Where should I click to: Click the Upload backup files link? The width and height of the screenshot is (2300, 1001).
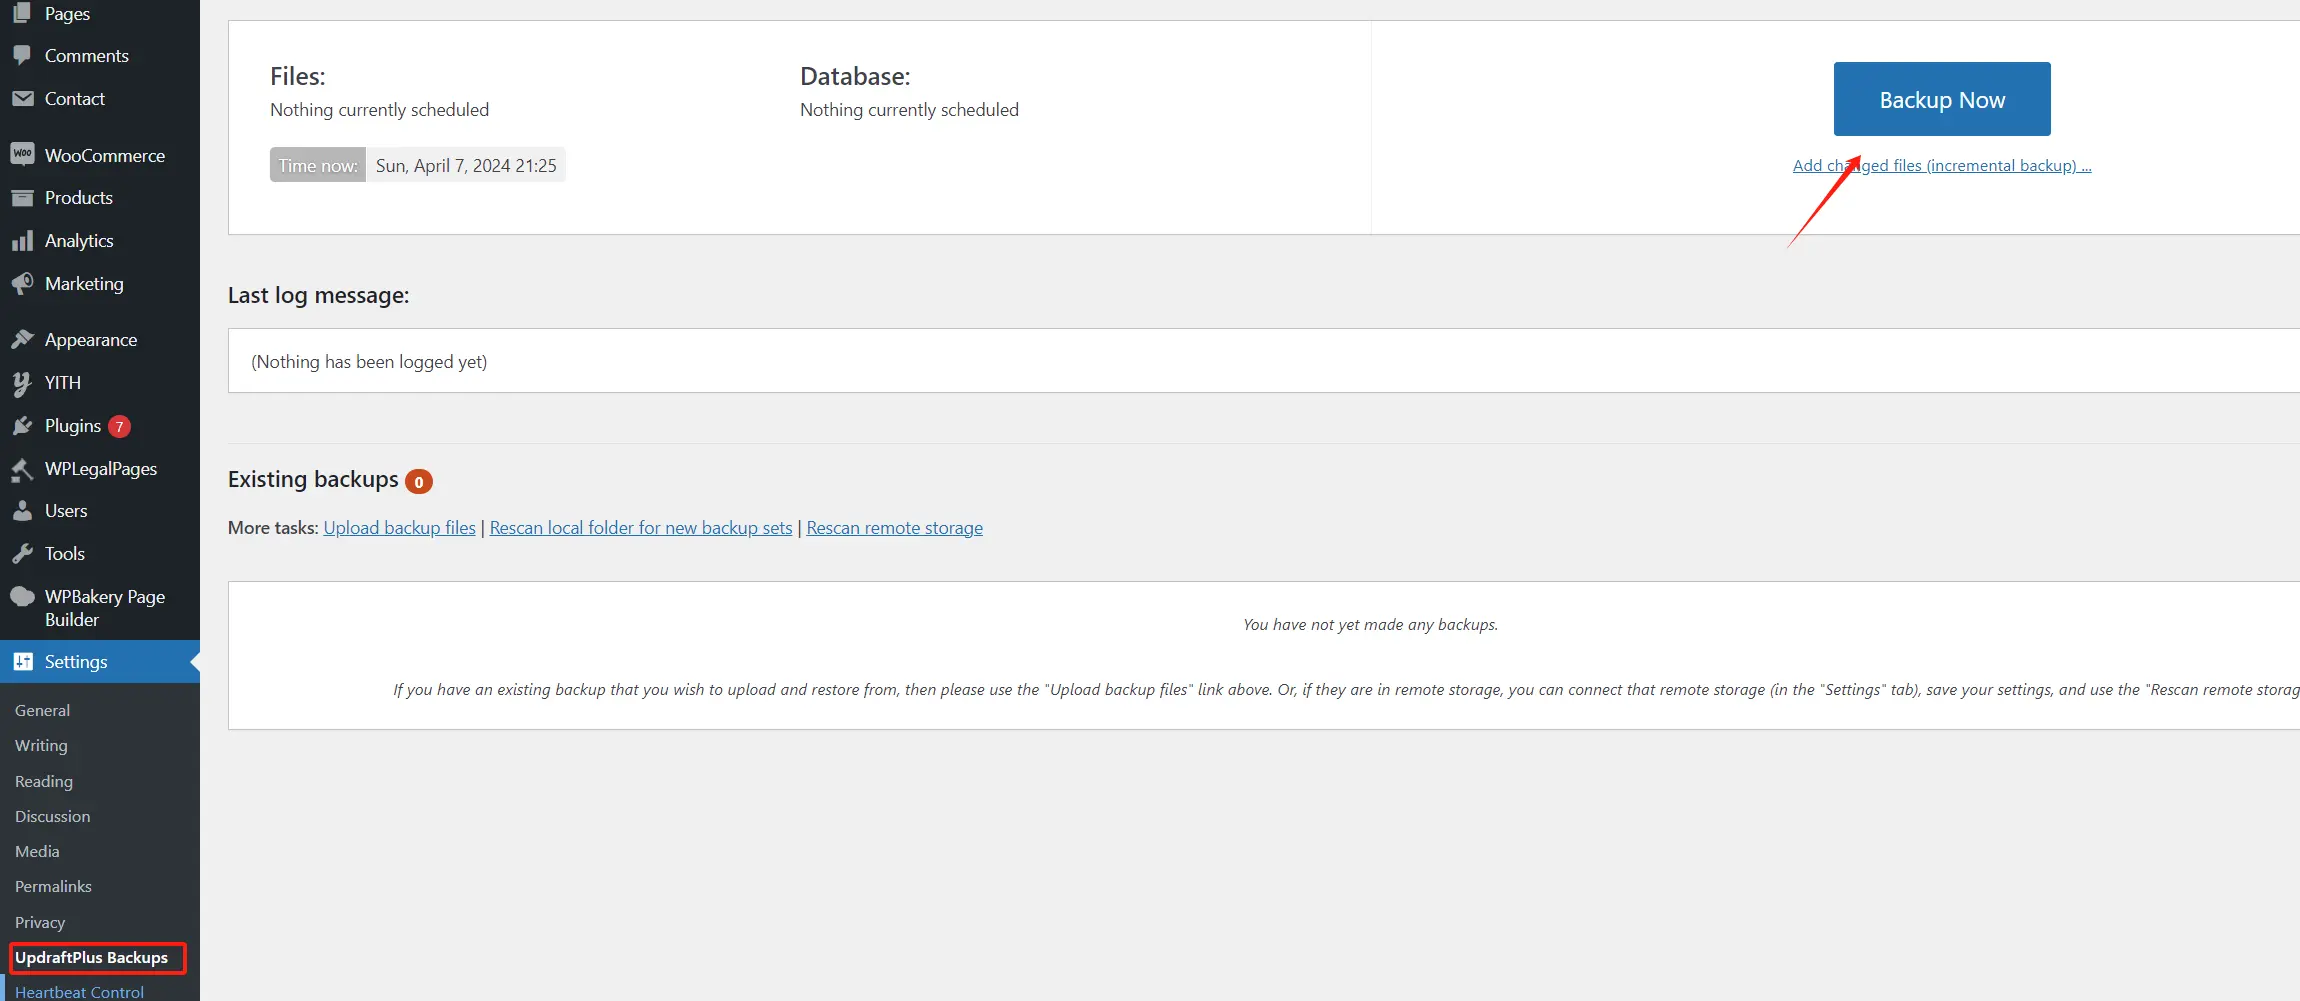coord(400,528)
